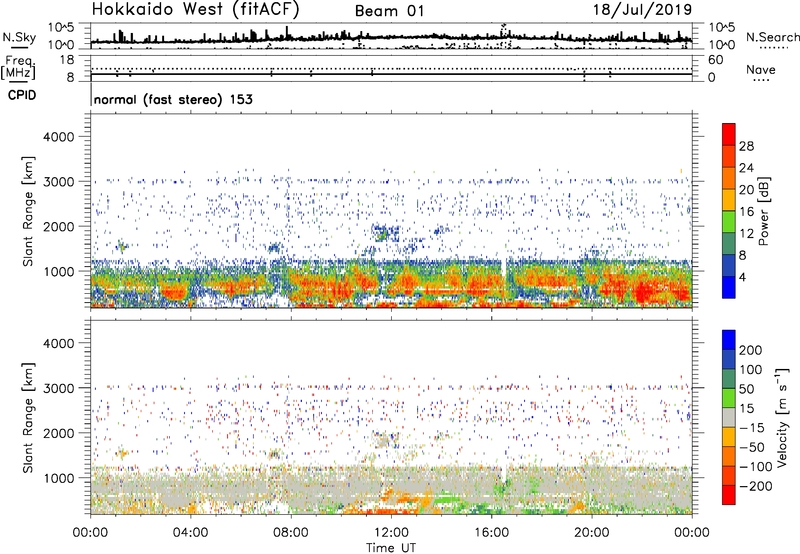
Task: Click the '2000' tick on velocity panel axis
Action: coord(58,433)
